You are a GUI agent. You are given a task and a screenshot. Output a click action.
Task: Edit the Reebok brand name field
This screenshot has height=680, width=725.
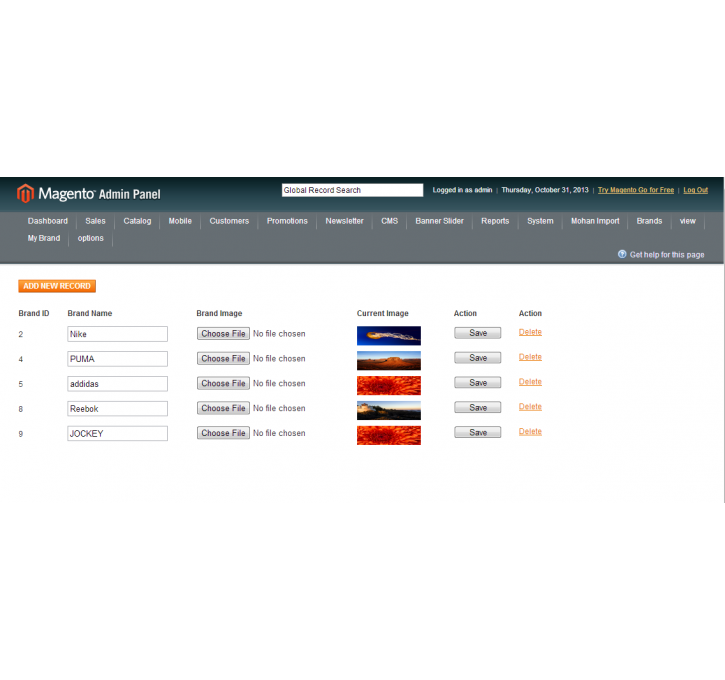tap(117, 409)
